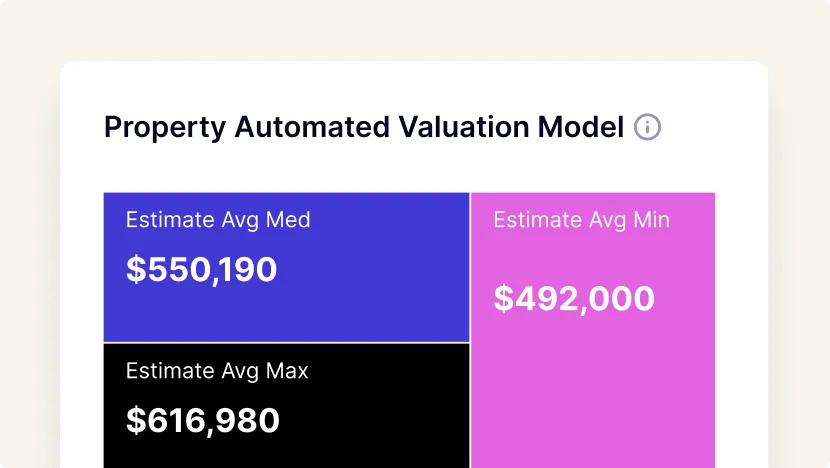Click the $550,190 median value
Image resolution: width=830 pixels, height=468 pixels.
coord(201,269)
